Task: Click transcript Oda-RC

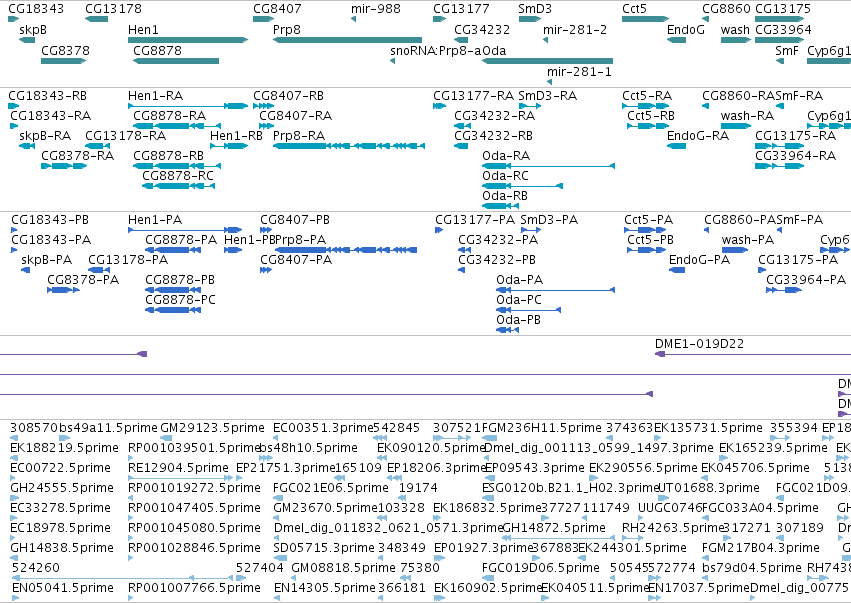Action: [x=505, y=176]
